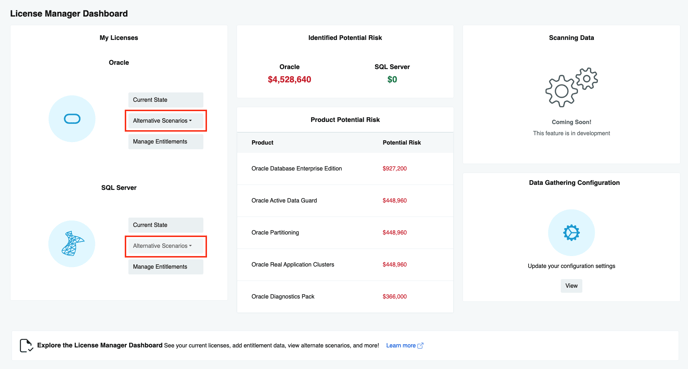688x369 pixels.
Task: Follow the Learn more link
Action: [x=401, y=346]
